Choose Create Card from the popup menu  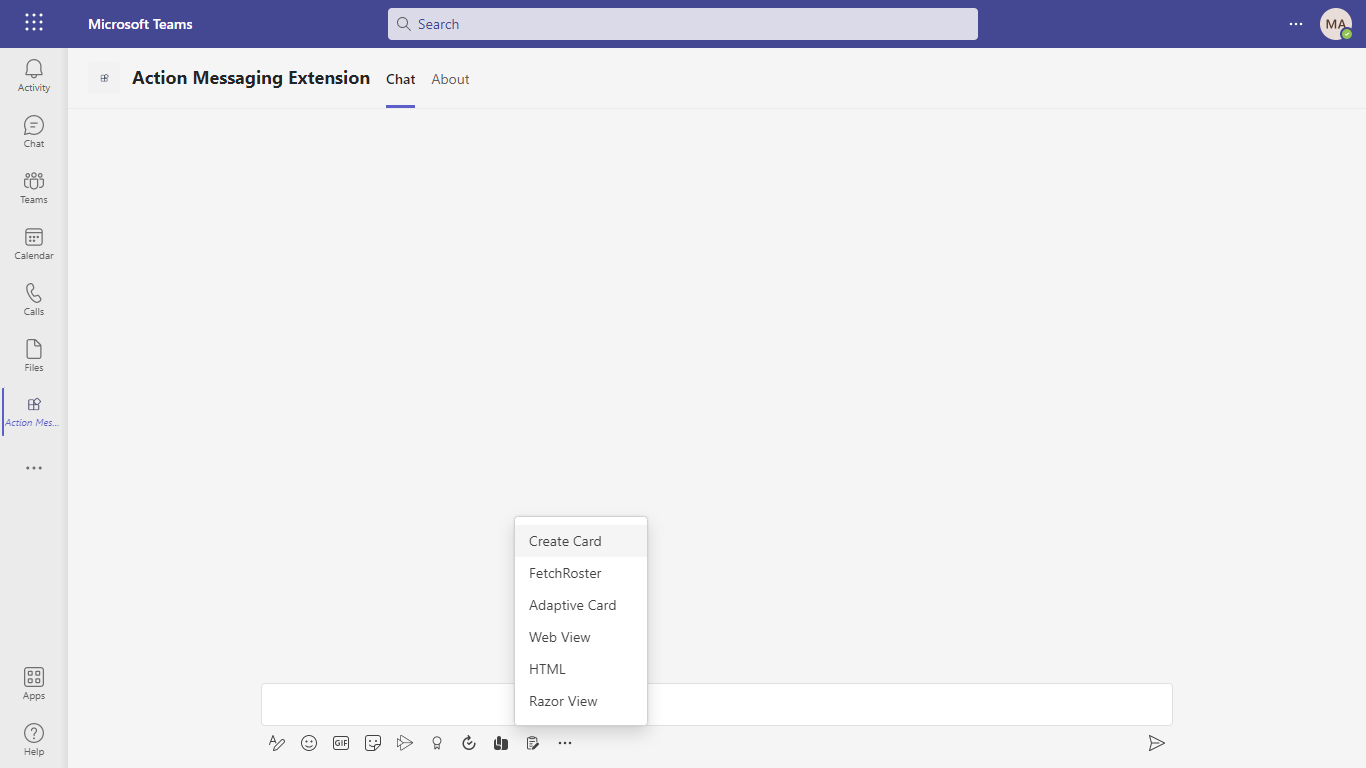[x=581, y=541]
